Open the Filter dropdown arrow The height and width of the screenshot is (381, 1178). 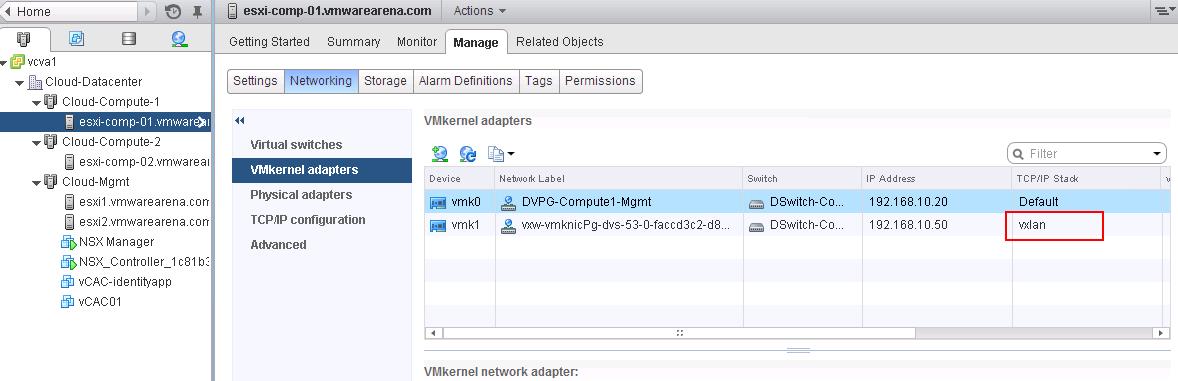tap(1157, 154)
